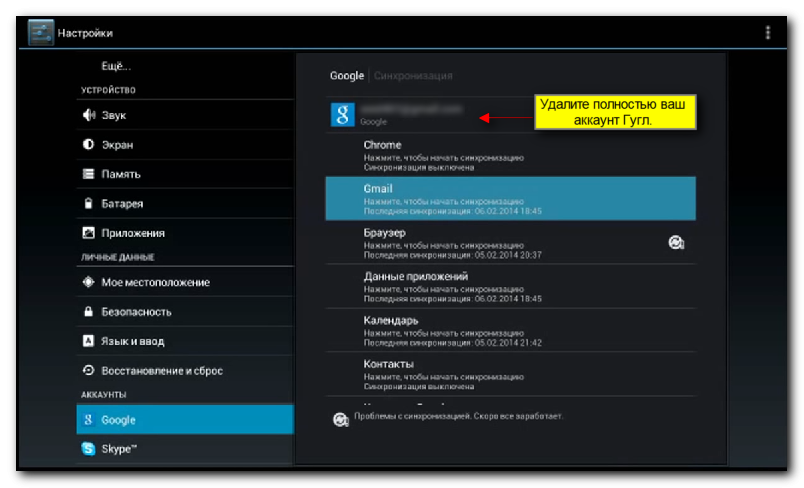Tap Контакты sync row
The height and width of the screenshot is (488, 804).
511,374
